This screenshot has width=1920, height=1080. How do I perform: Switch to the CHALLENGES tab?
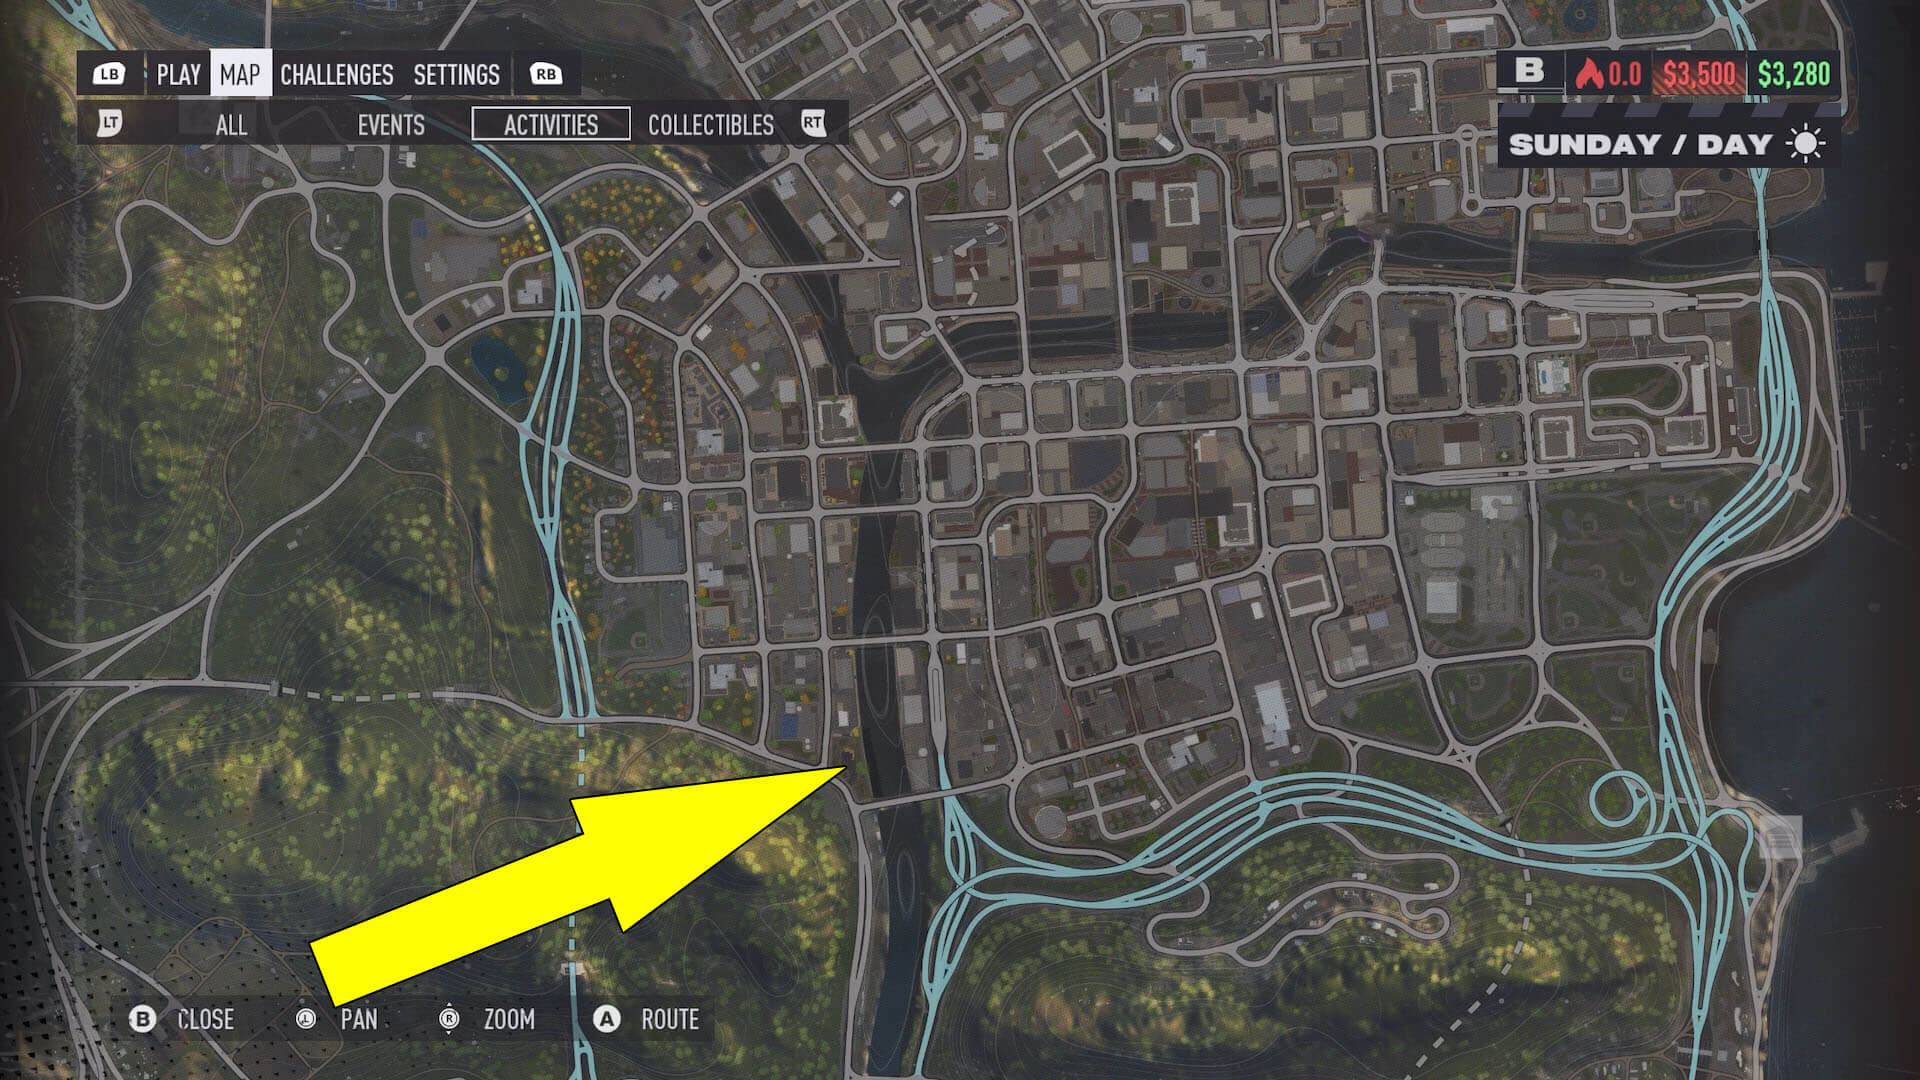[337, 74]
